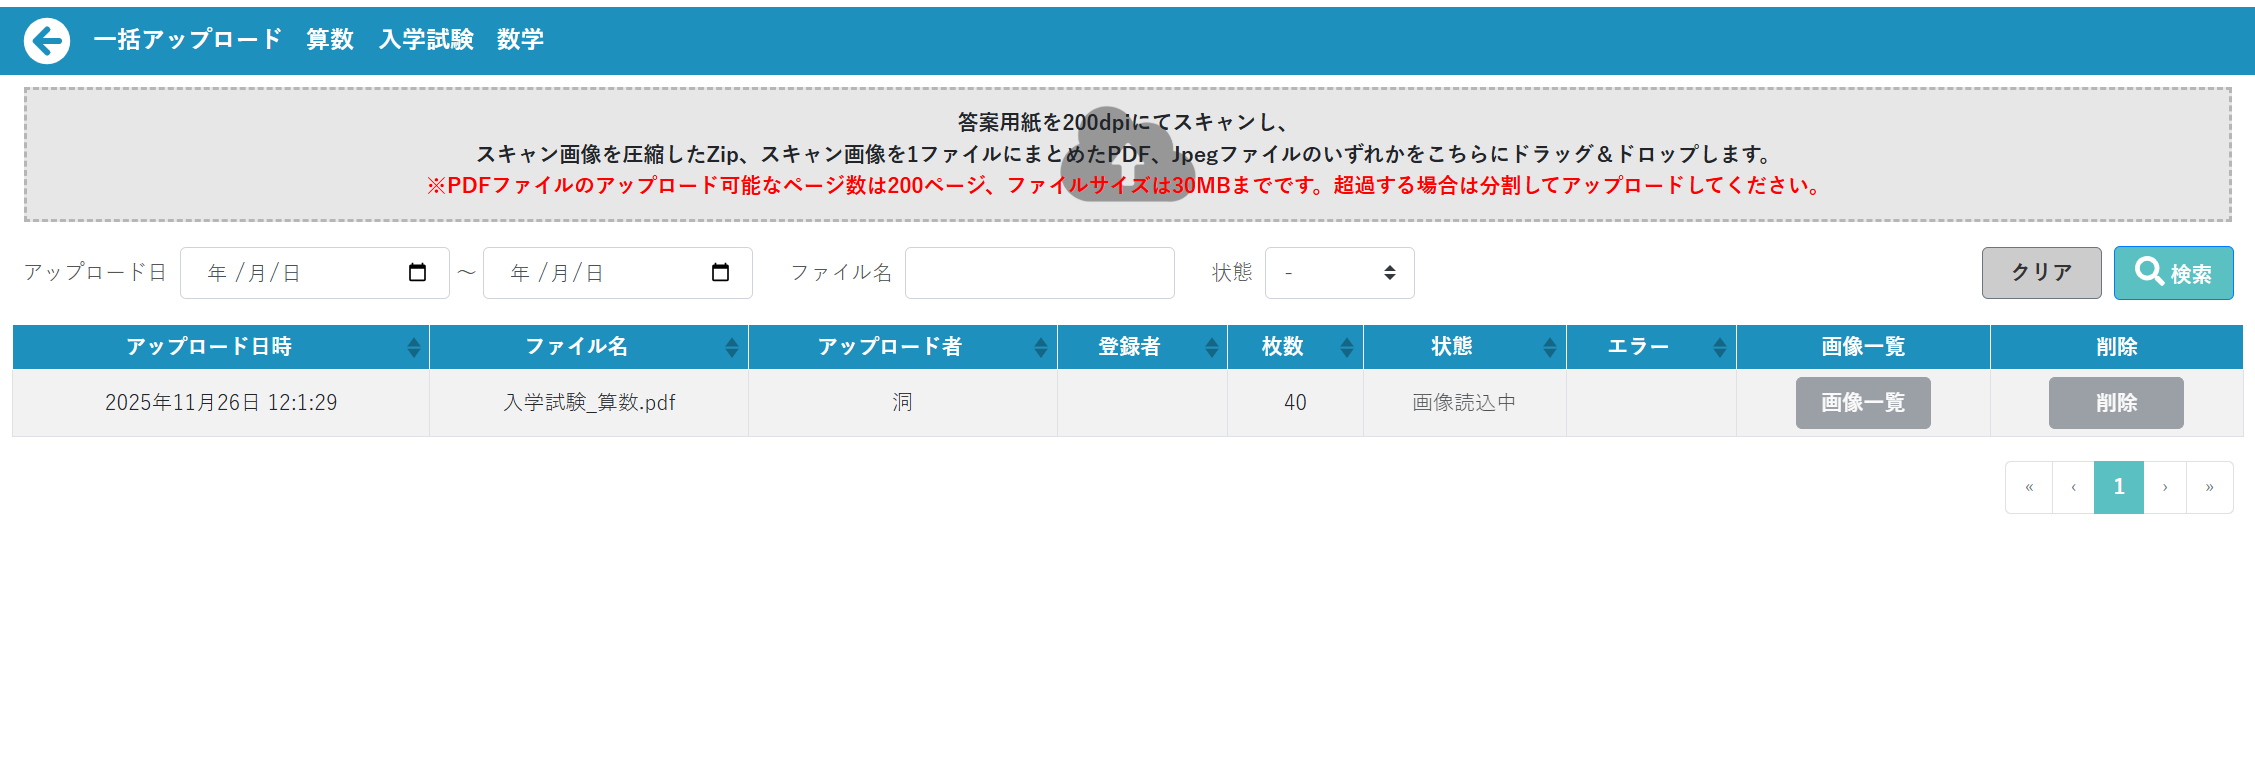The width and height of the screenshot is (2255, 780).
Task: Sort by ファイル名 column arrows
Action: [x=732, y=347]
